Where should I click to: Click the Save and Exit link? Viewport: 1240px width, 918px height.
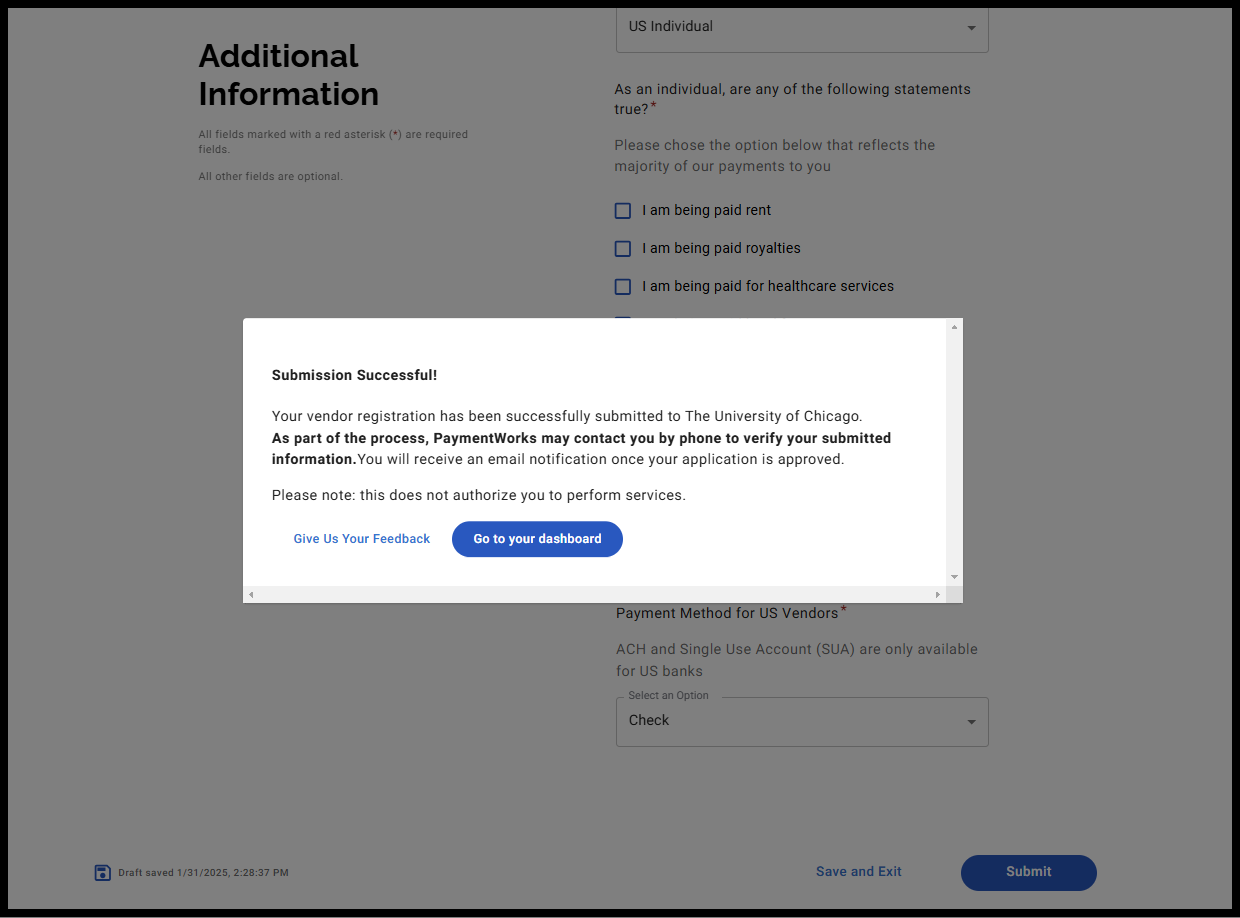click(x=859, y=872)
